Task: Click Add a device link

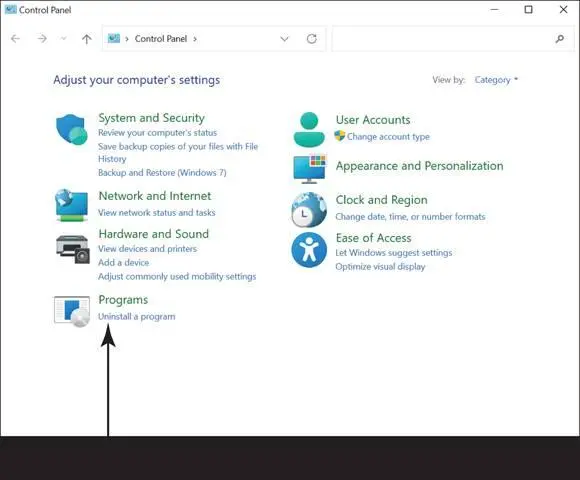Action: (x=124, y=263)
